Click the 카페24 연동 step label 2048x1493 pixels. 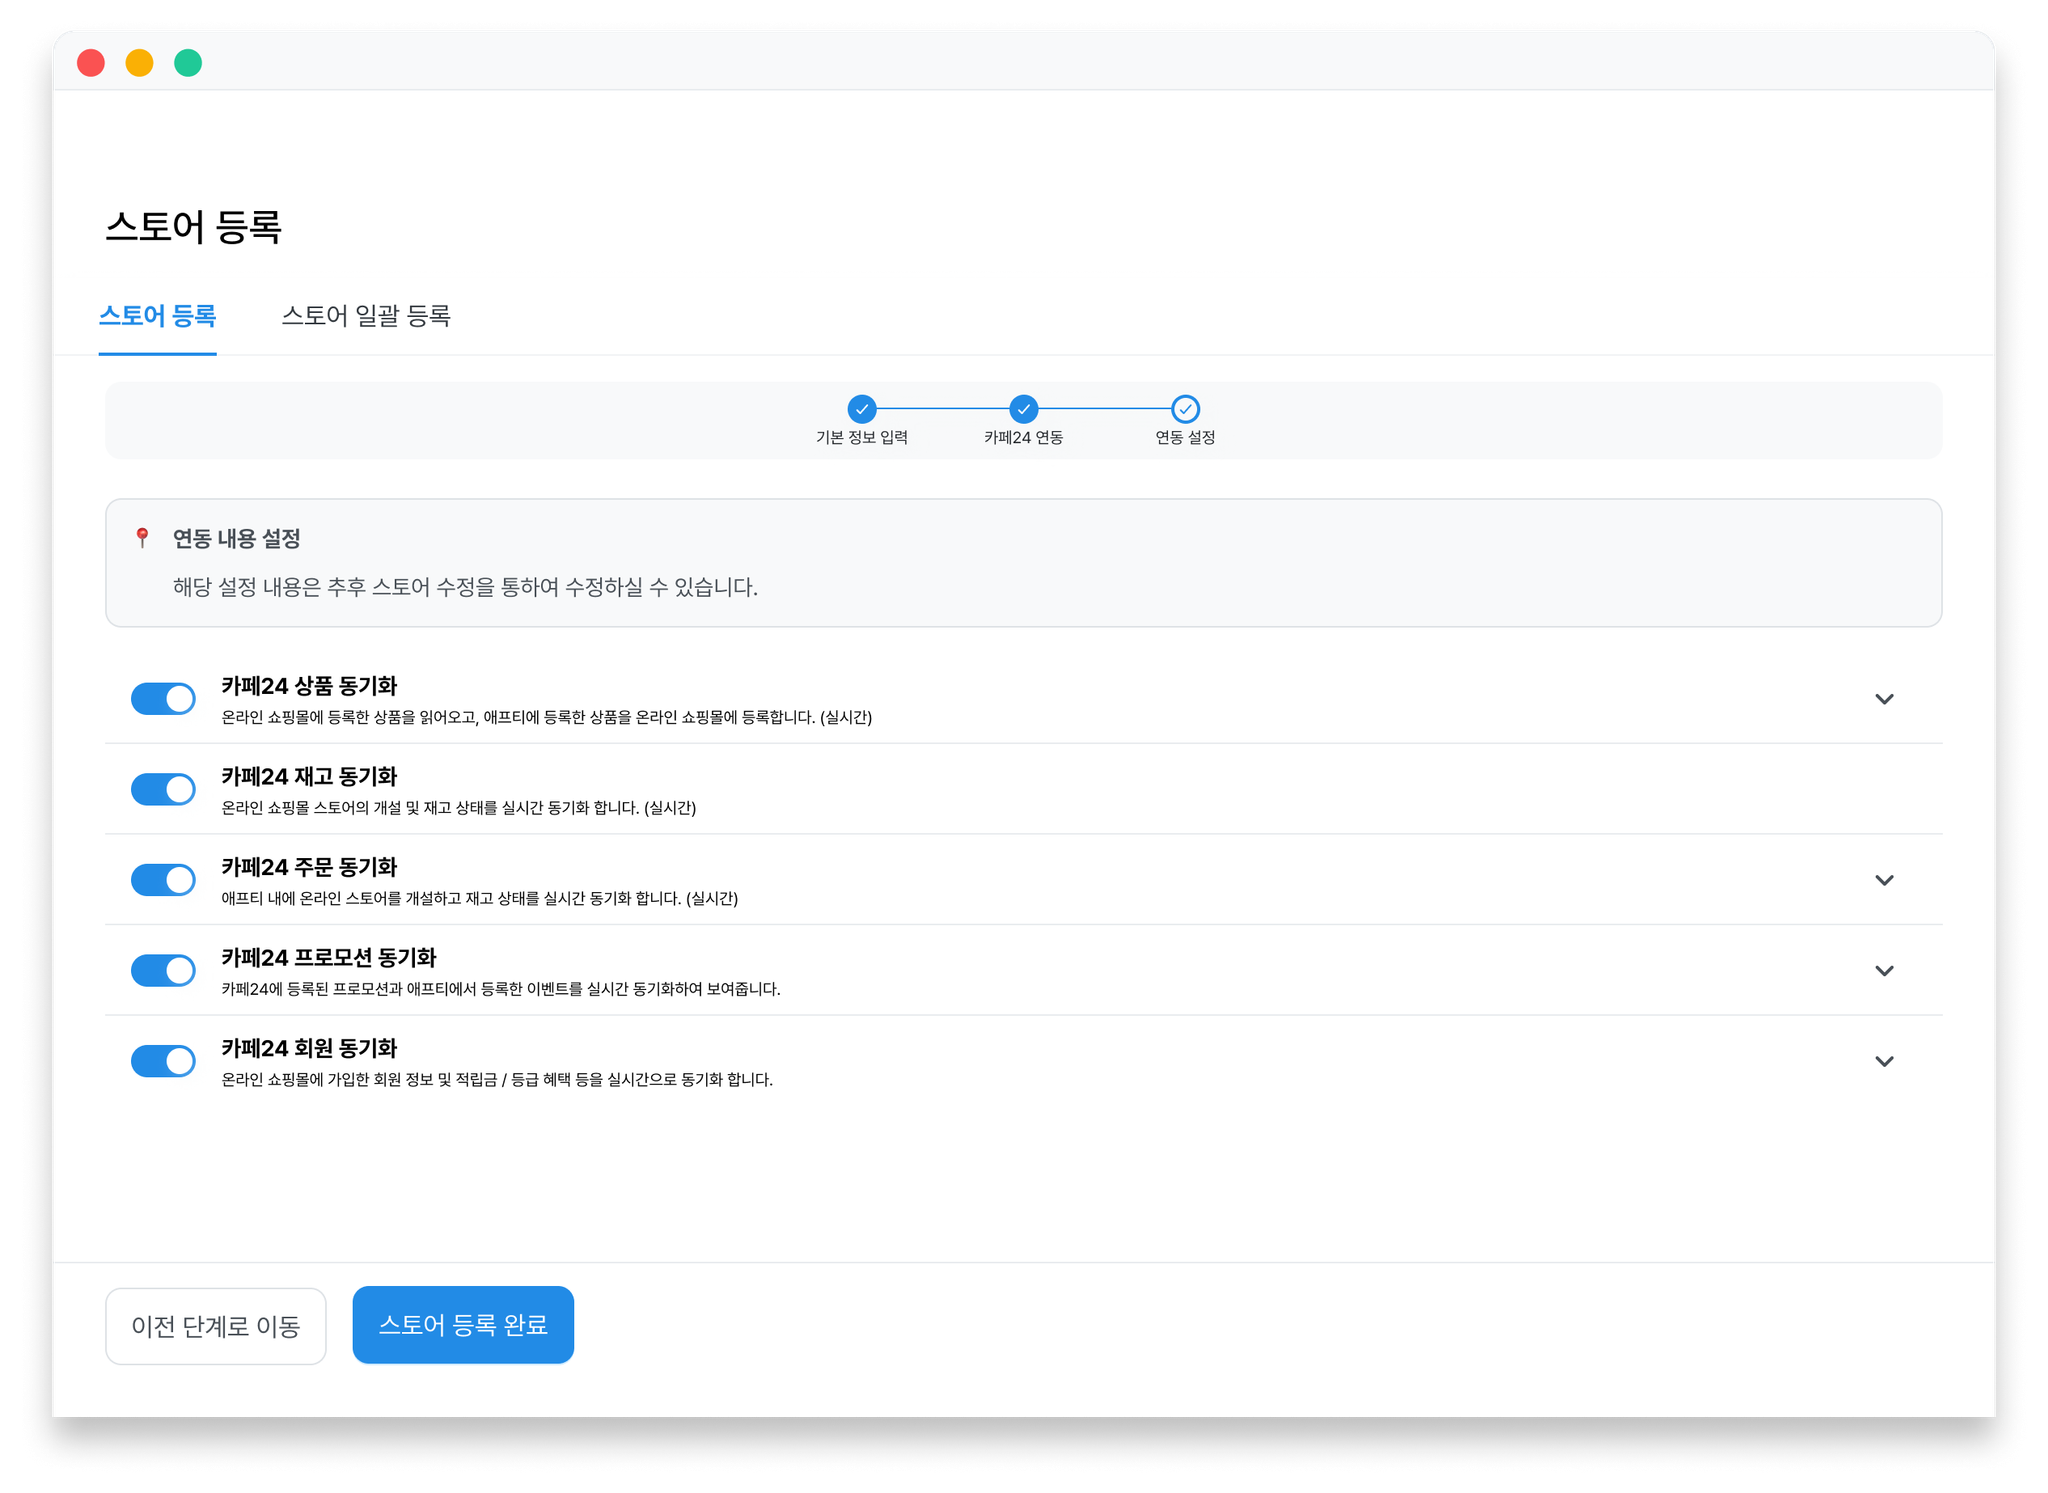click(1023, 437)
